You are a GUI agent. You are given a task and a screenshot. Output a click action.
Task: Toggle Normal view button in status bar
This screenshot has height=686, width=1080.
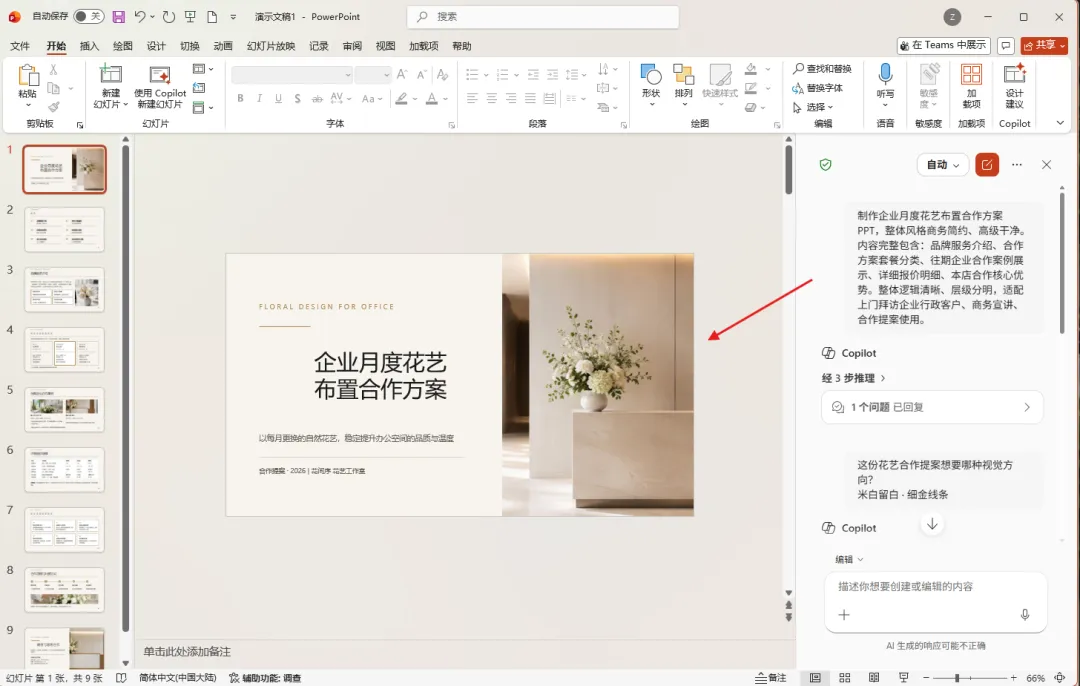(815, 678)
